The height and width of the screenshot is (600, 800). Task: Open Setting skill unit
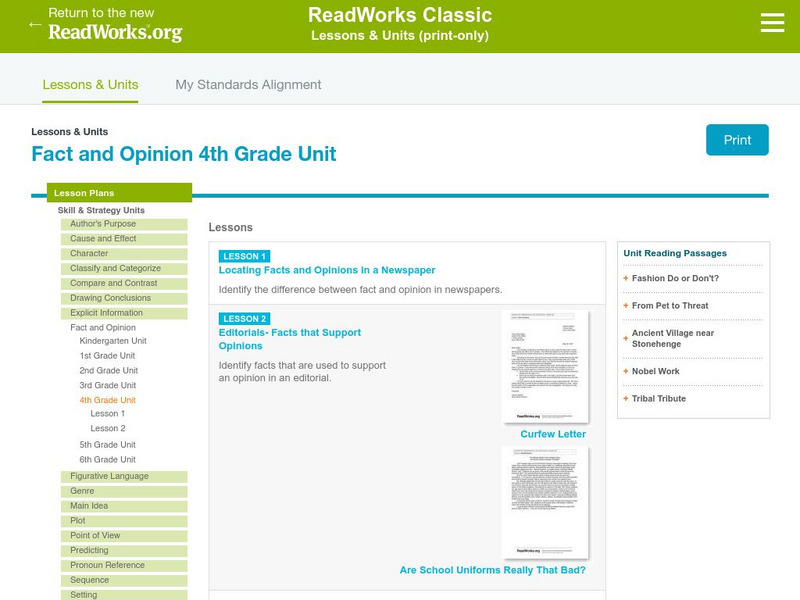124,595
